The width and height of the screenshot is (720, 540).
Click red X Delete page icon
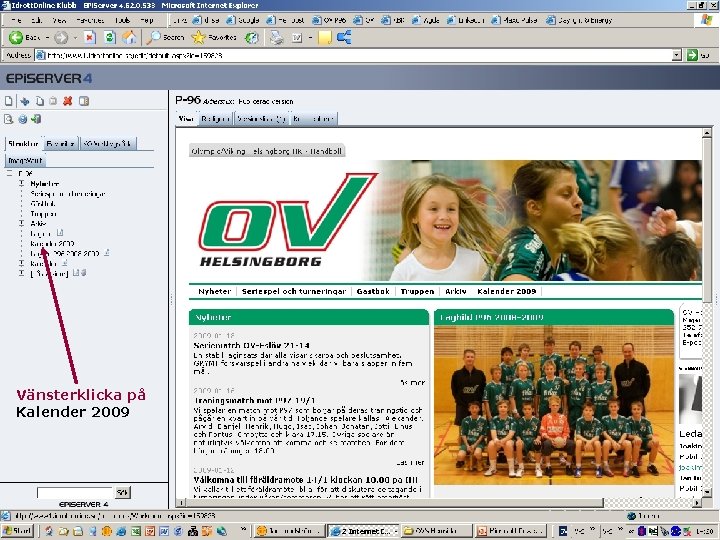pyautogui.click(x=68, y=101)
